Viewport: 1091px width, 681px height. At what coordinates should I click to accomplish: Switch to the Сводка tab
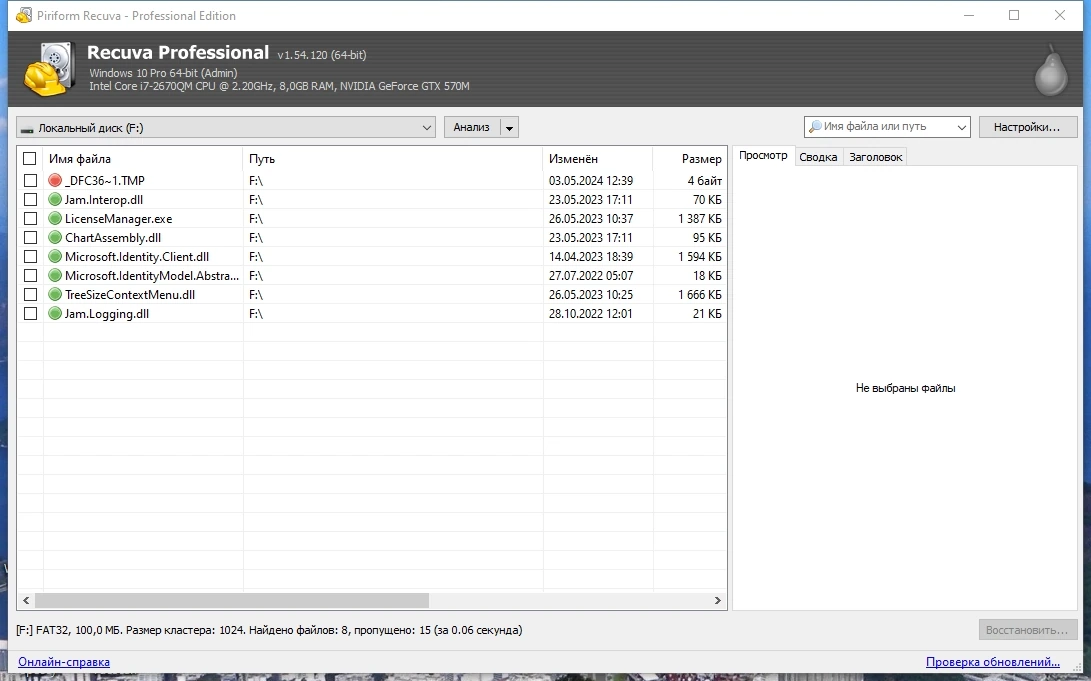(x=818, y=157)
